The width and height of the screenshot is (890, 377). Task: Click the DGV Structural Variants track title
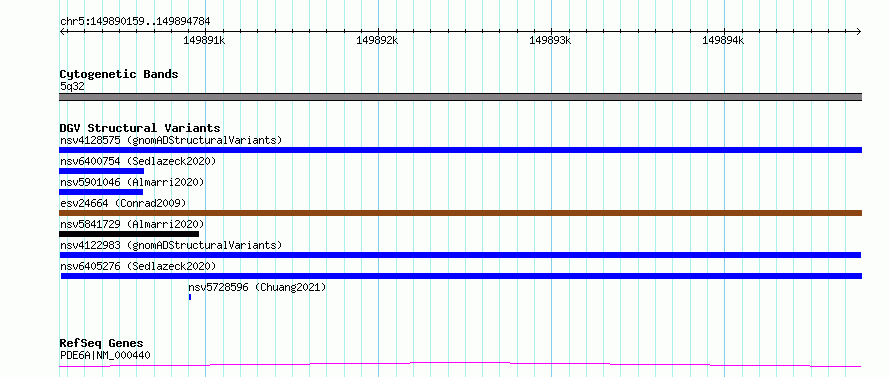click(140, 128)
